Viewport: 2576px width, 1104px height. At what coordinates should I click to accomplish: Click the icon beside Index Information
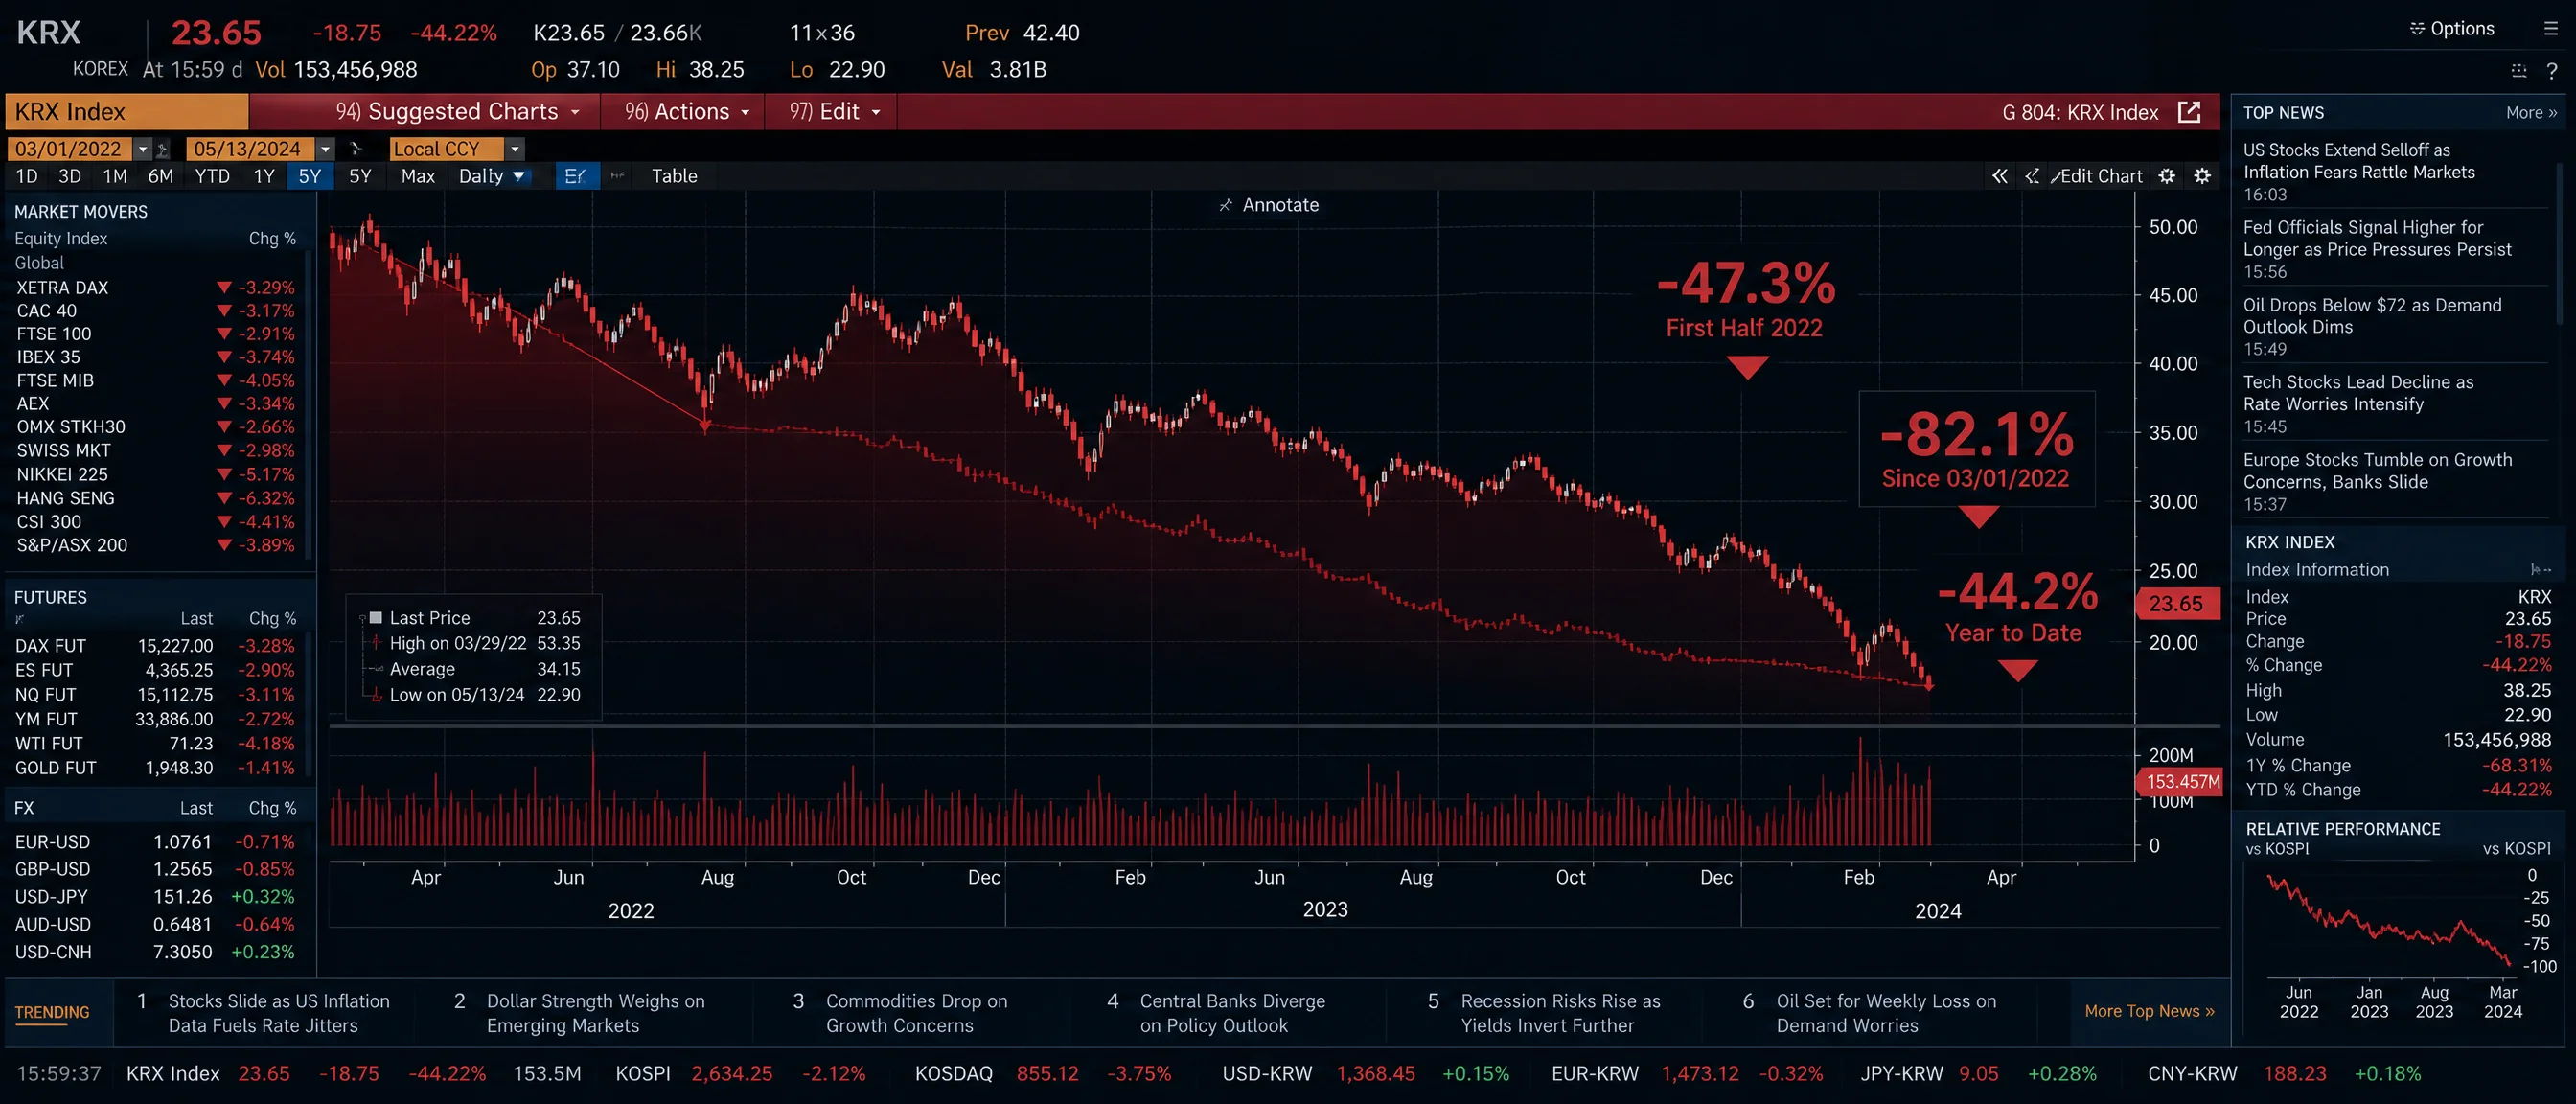click(2539, 570)
